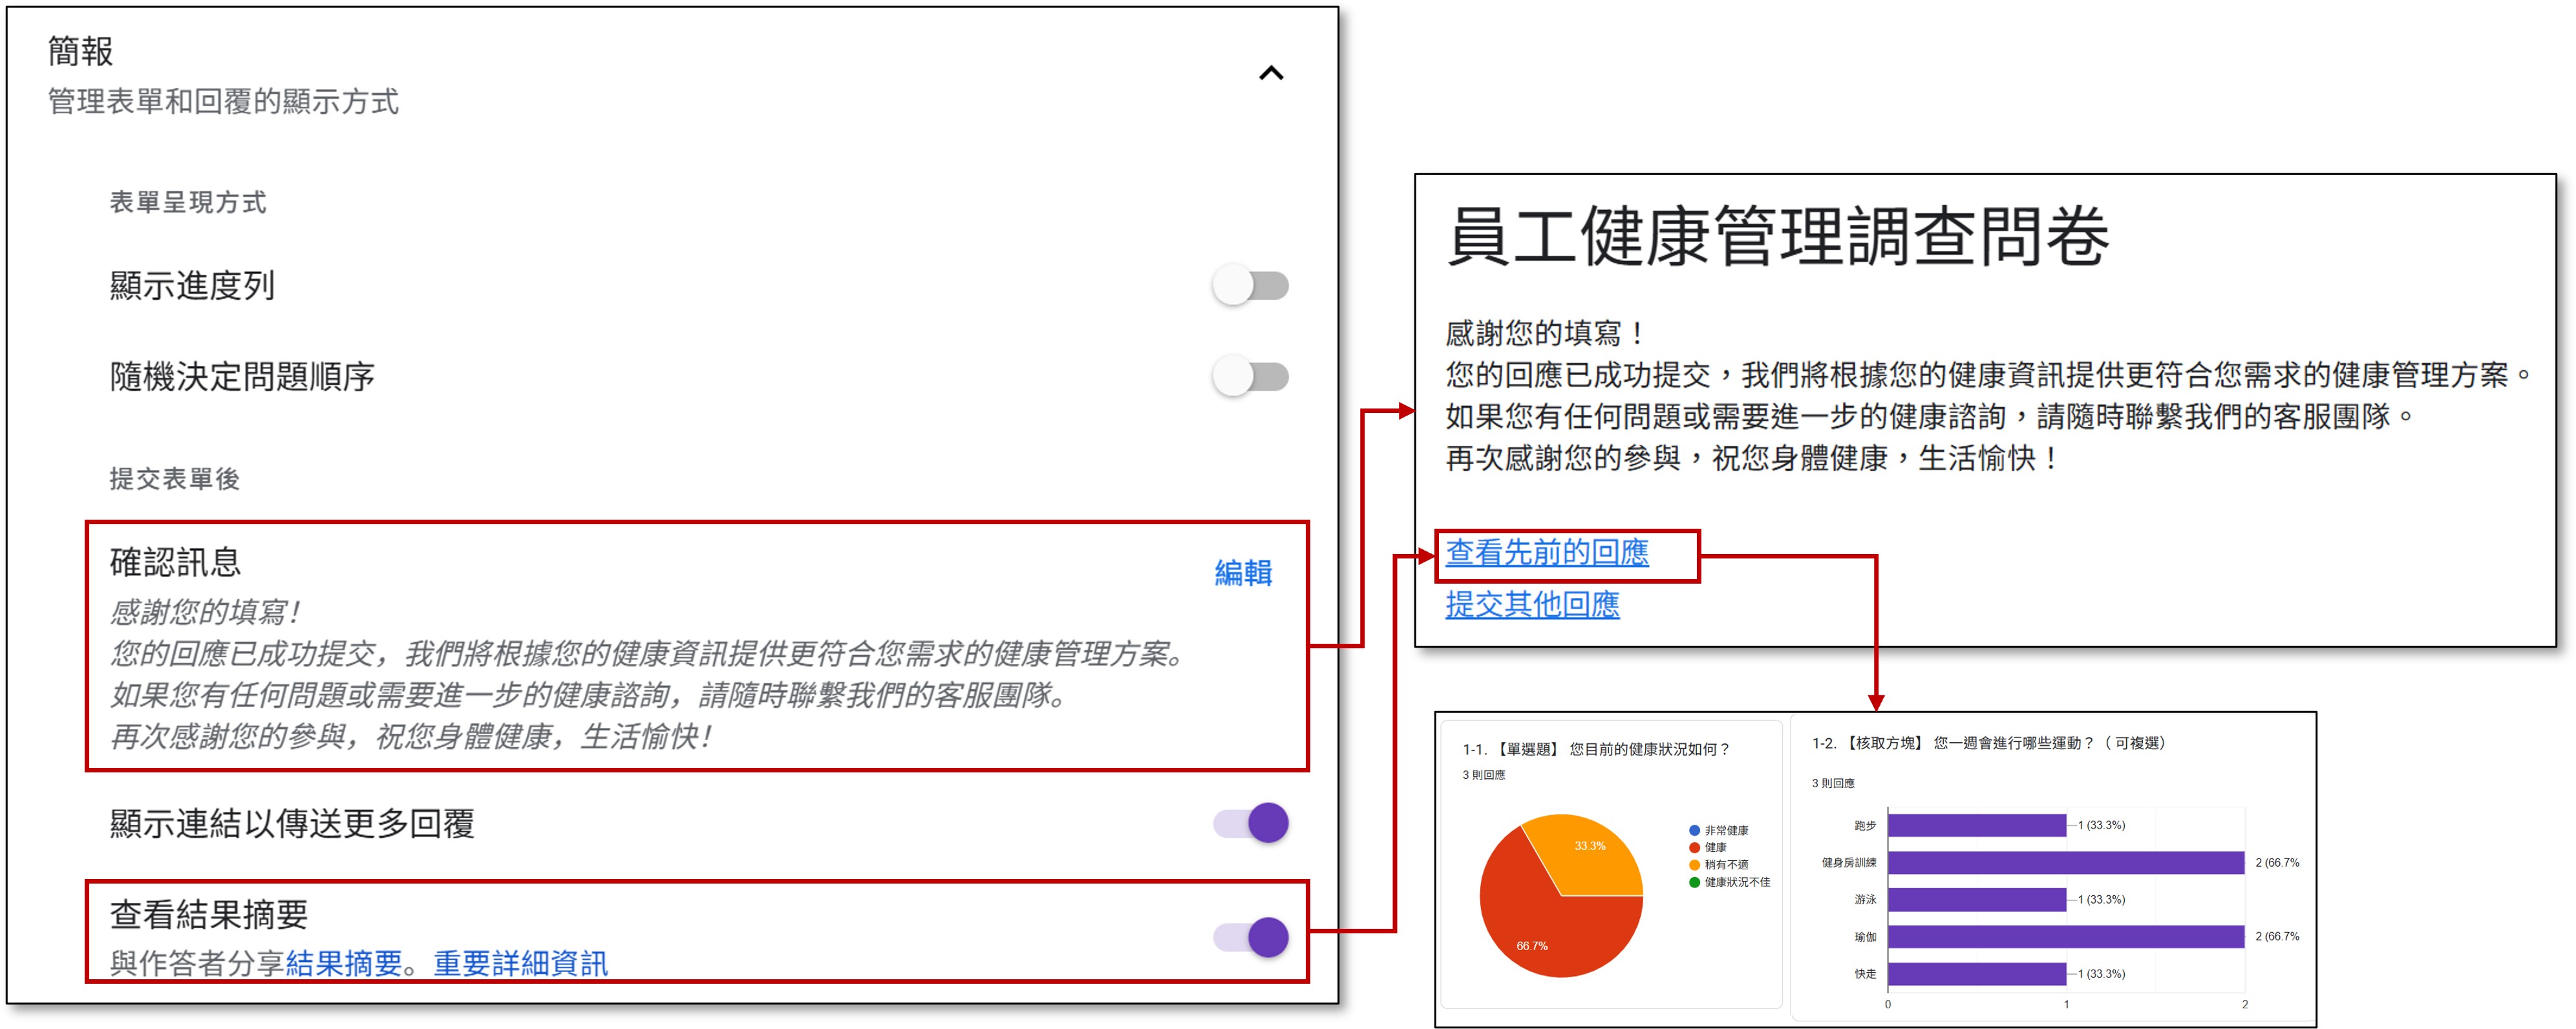The image size is (2576, 1029).
Task: Click 編輯 for confirmation message
Action: point(1243,573)
